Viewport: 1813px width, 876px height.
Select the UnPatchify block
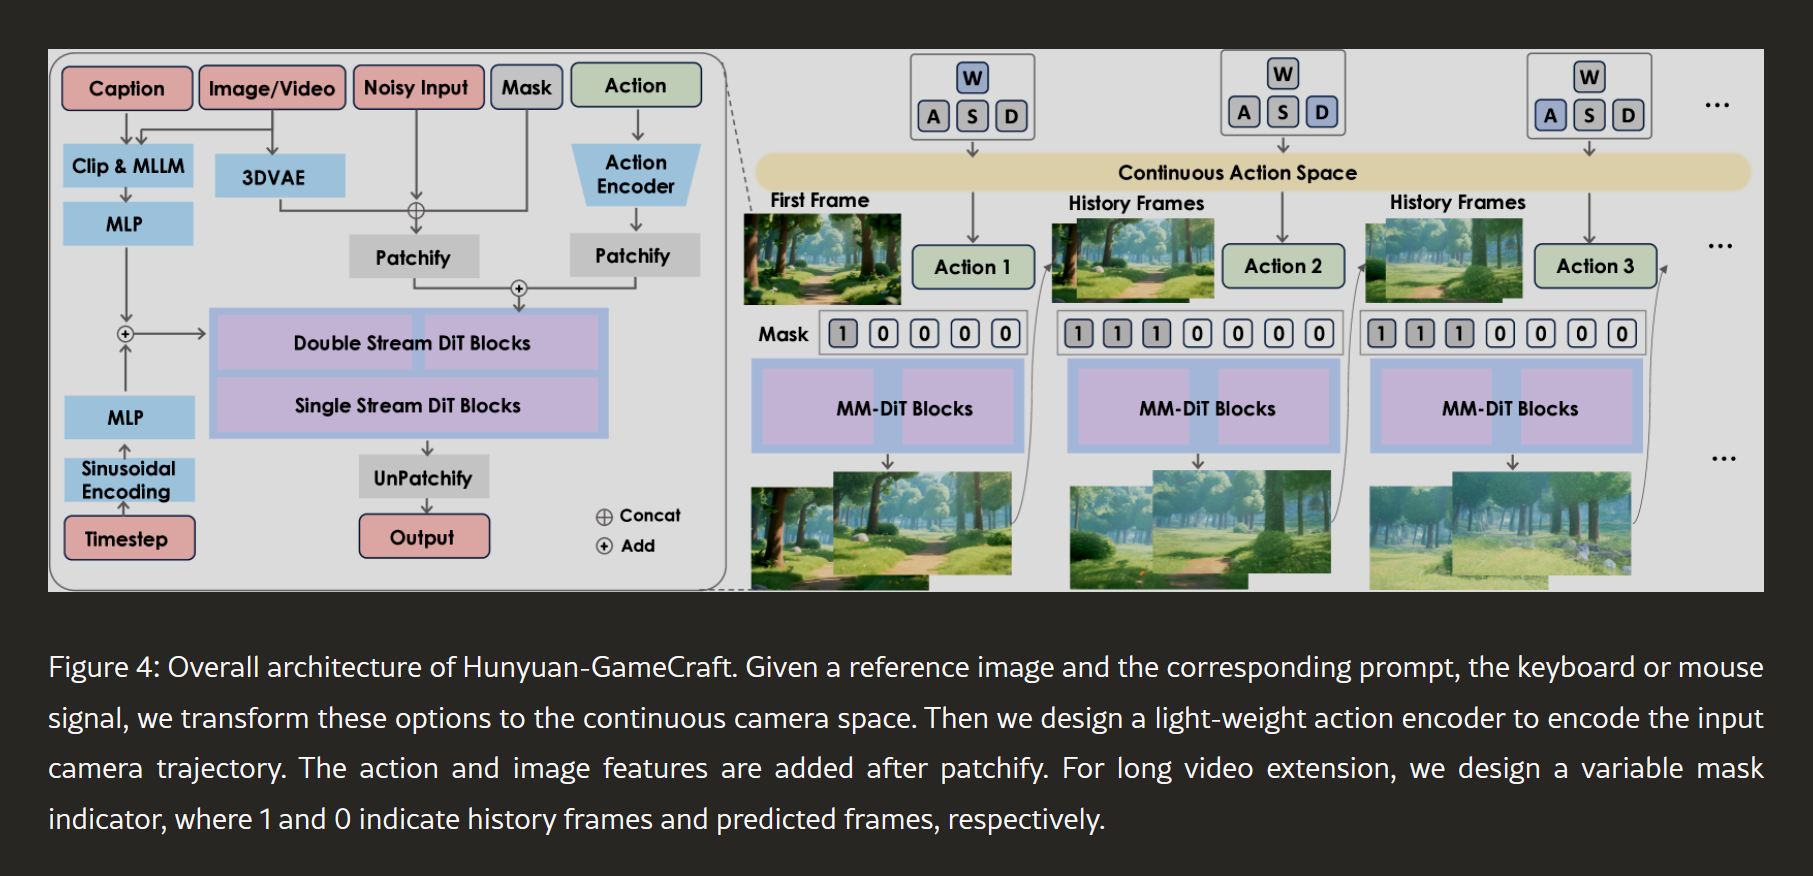tap(424, 477)
